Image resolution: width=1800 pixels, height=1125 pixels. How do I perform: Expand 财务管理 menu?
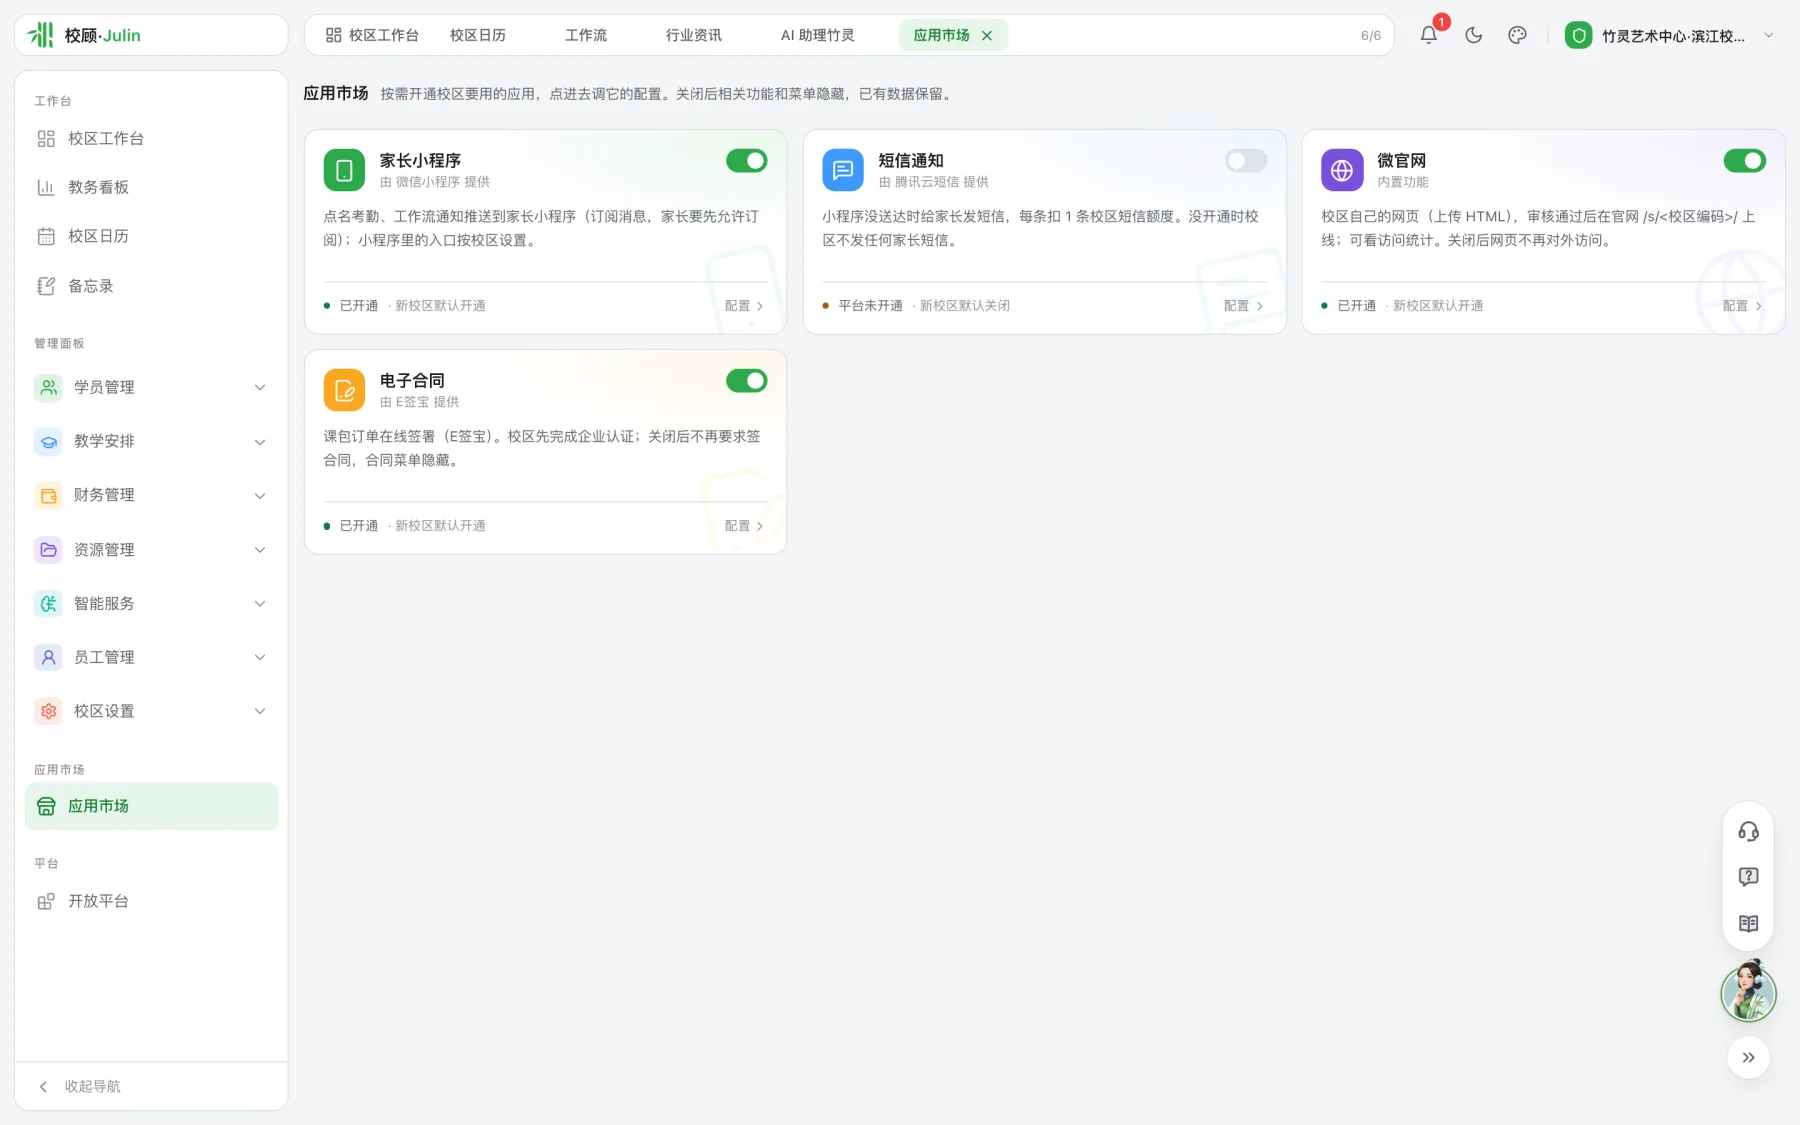tap(151, 495)
